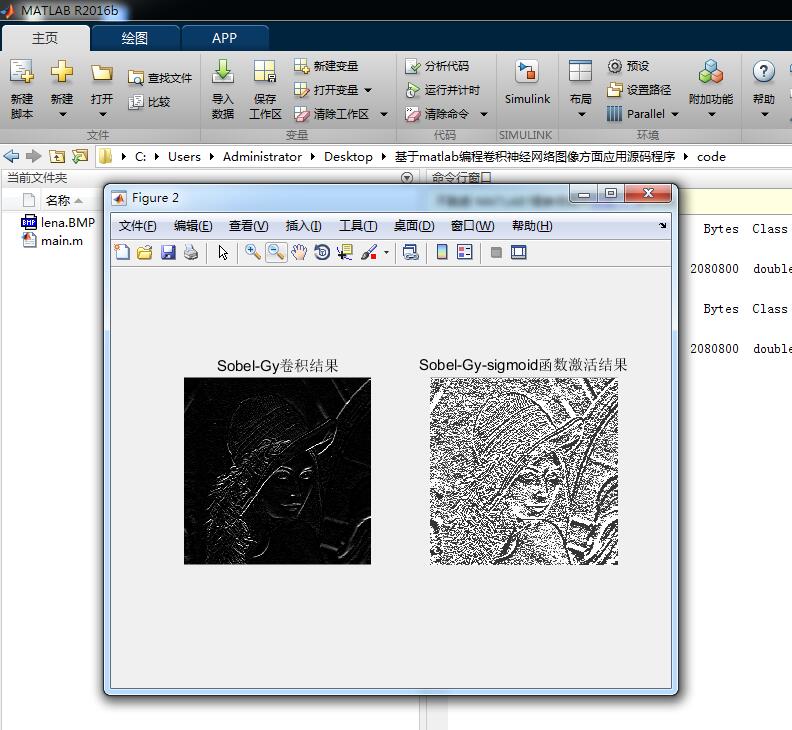Expand Clear Commands (清除命令) dropdown
The height and width of the screenshot is (730, 792).
484,115
